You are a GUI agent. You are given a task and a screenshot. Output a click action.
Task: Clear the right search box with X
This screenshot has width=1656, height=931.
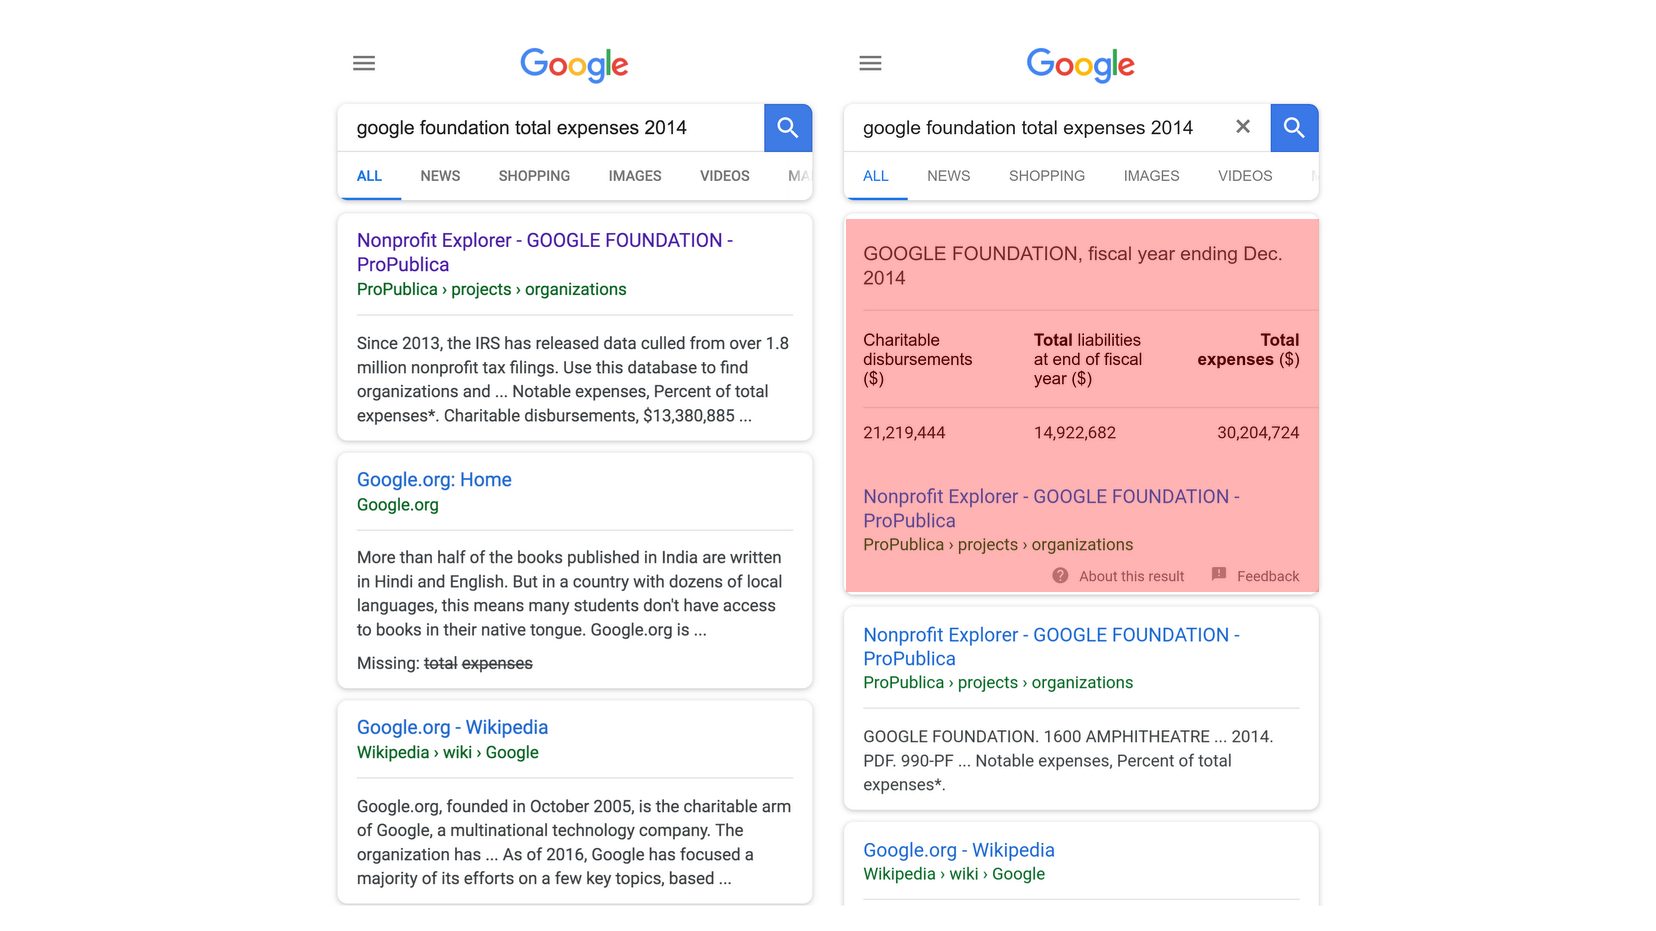pyautogui.click(x=1243, y=127)
